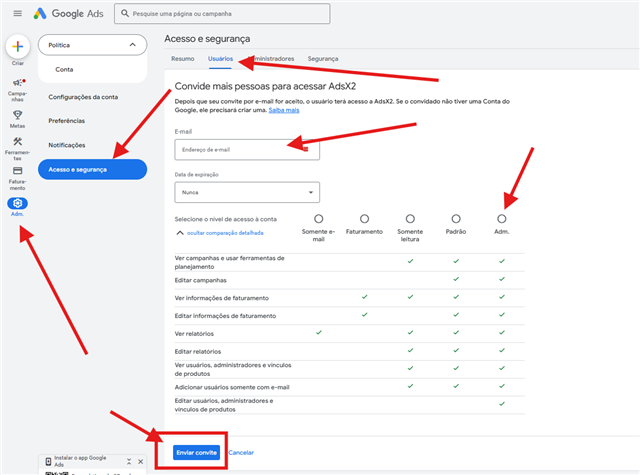Click the search magnifier icon
The image size is (640, 475).
[x=125, y=13]
